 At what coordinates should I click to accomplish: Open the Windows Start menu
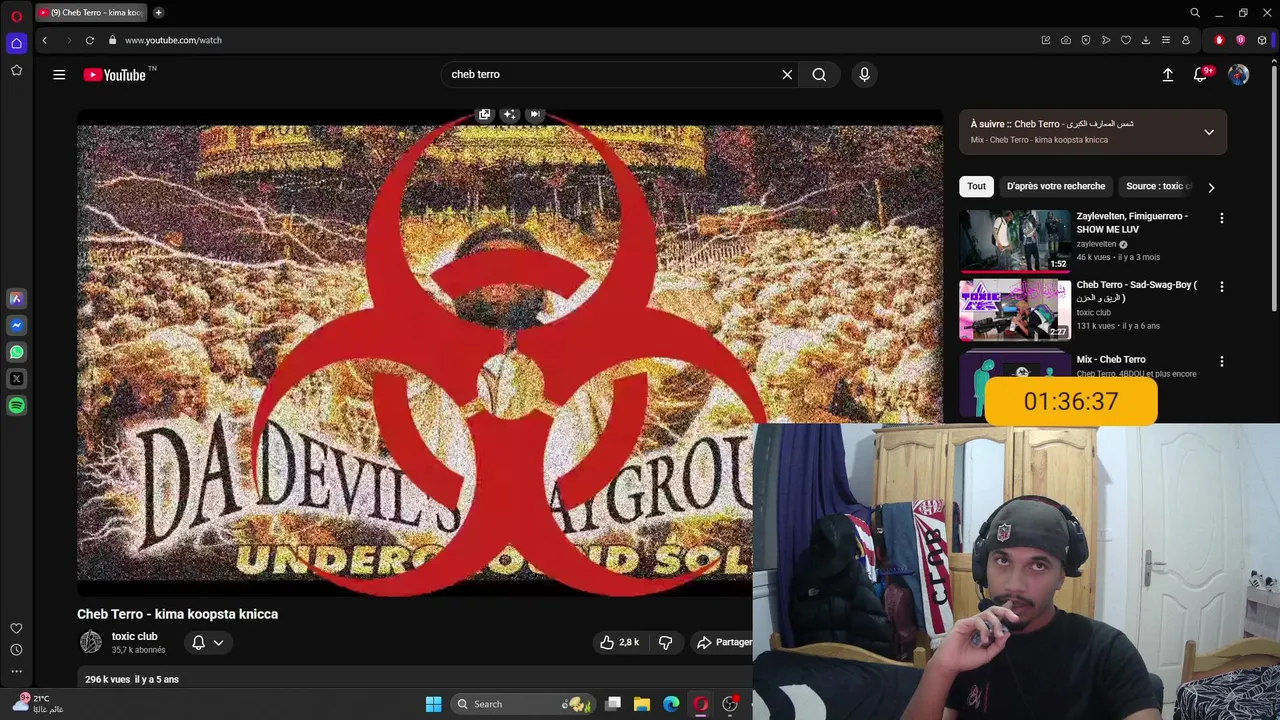[x=433, y=704]
